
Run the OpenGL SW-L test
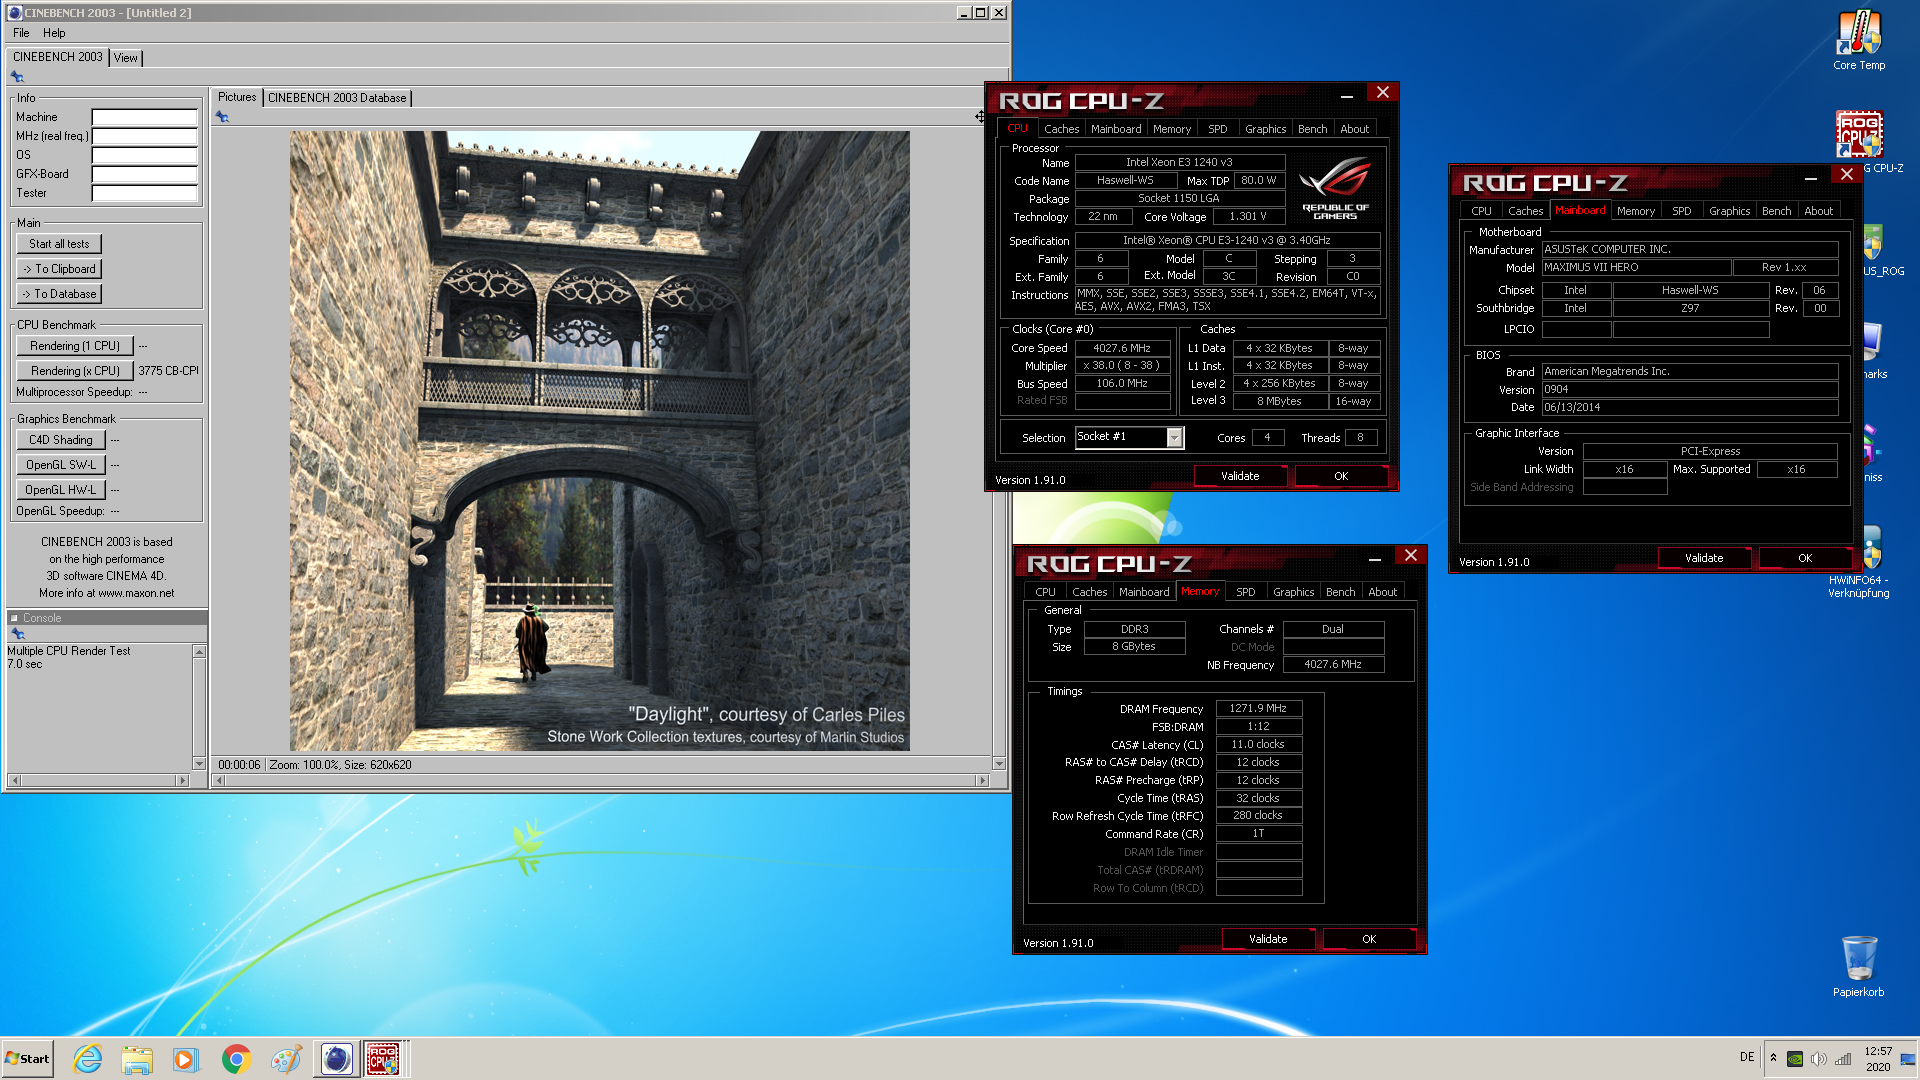click(61, 465)
